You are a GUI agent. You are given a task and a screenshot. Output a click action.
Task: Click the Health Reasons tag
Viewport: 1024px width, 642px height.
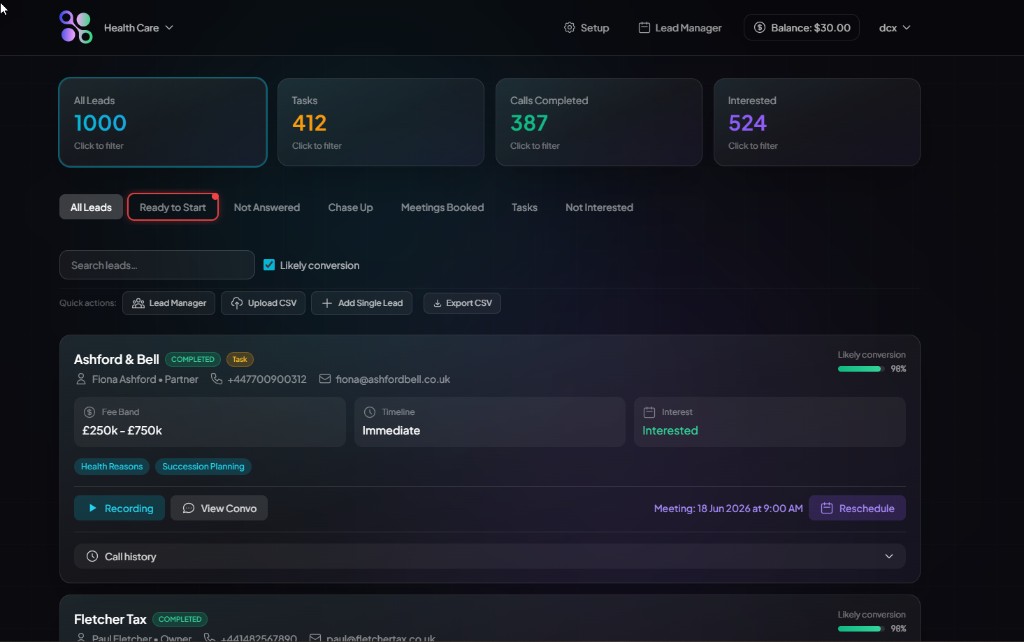[x=112, y=466]
